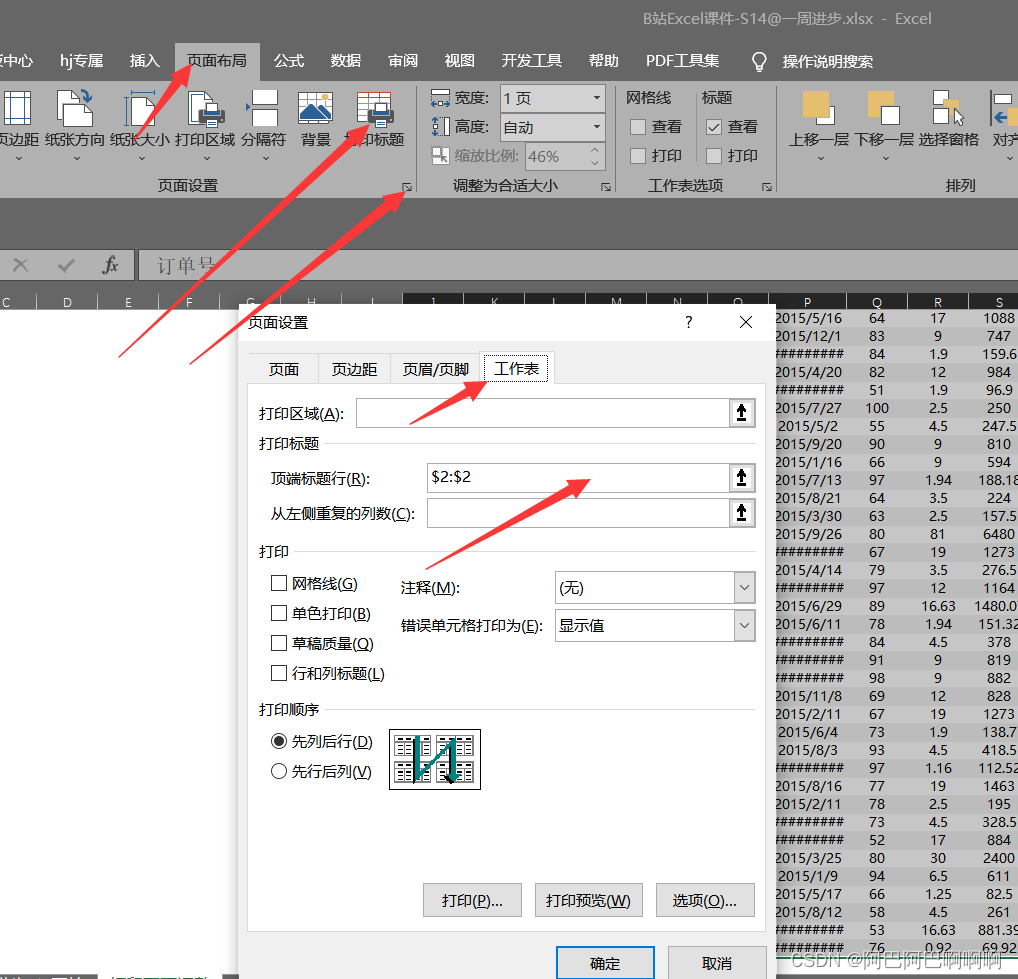Click the Print area 打印区域 input field
Image resolution: width=1018 pixels, height=979 pixels.
click(543, 413)
